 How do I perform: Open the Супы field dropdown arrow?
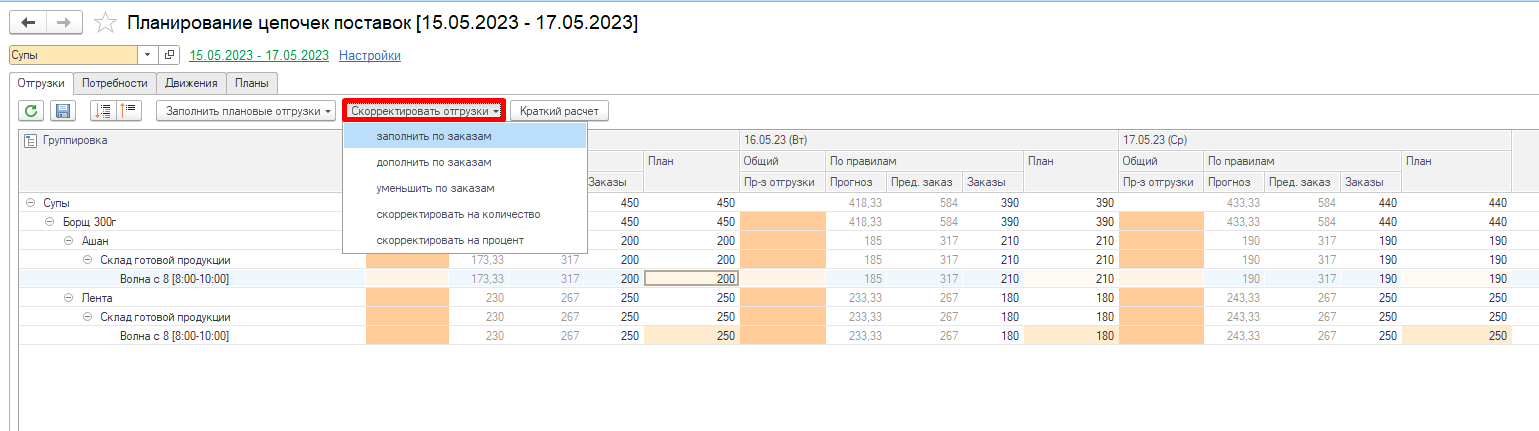pos(148,55)
